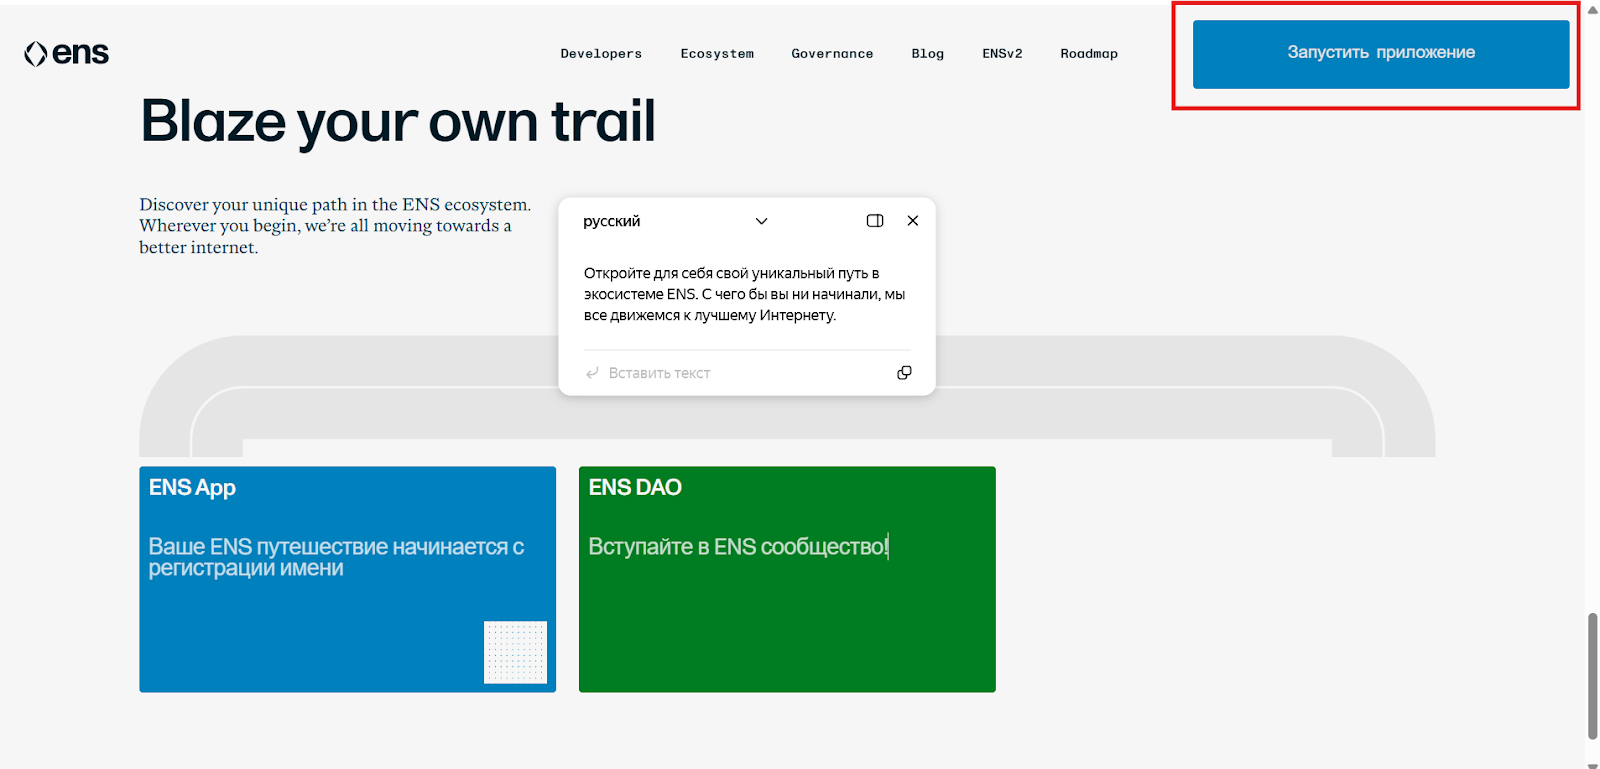This screenshot has height=769, width=1600.
Task: Go to the Blog page
Action: [927, 54]
